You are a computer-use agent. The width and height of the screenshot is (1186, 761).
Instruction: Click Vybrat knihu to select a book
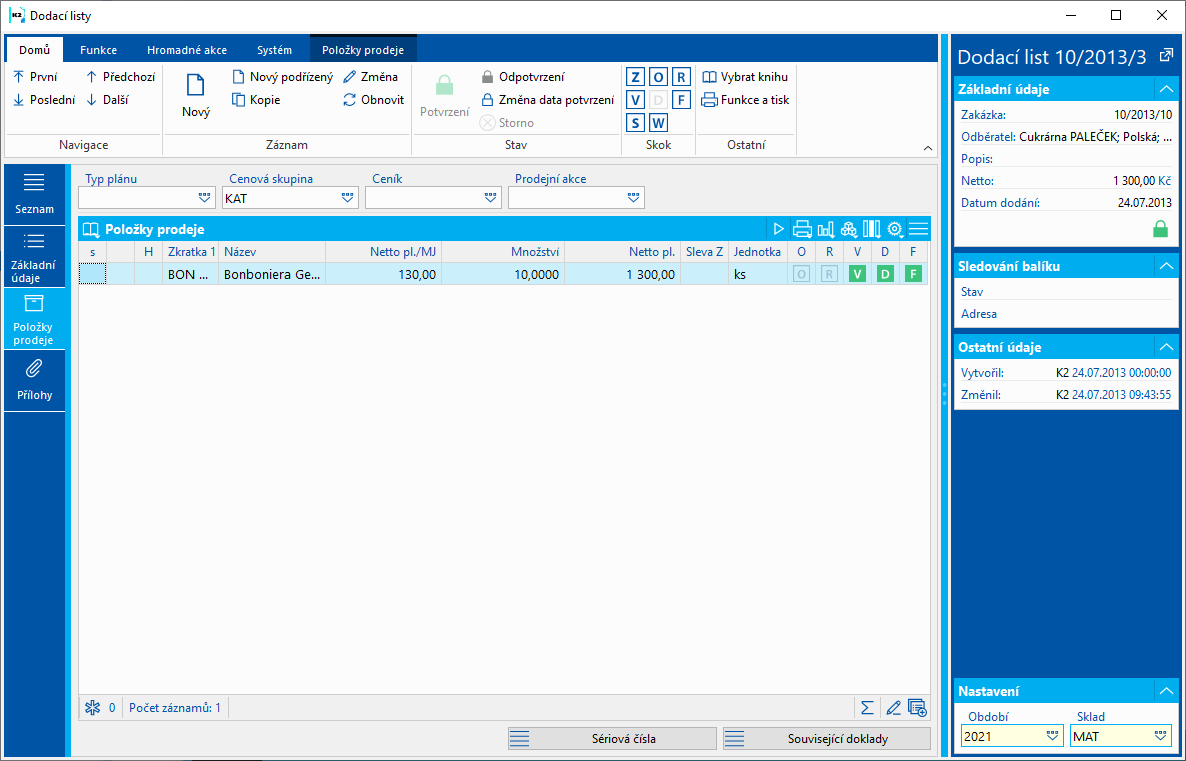point(745,76)
